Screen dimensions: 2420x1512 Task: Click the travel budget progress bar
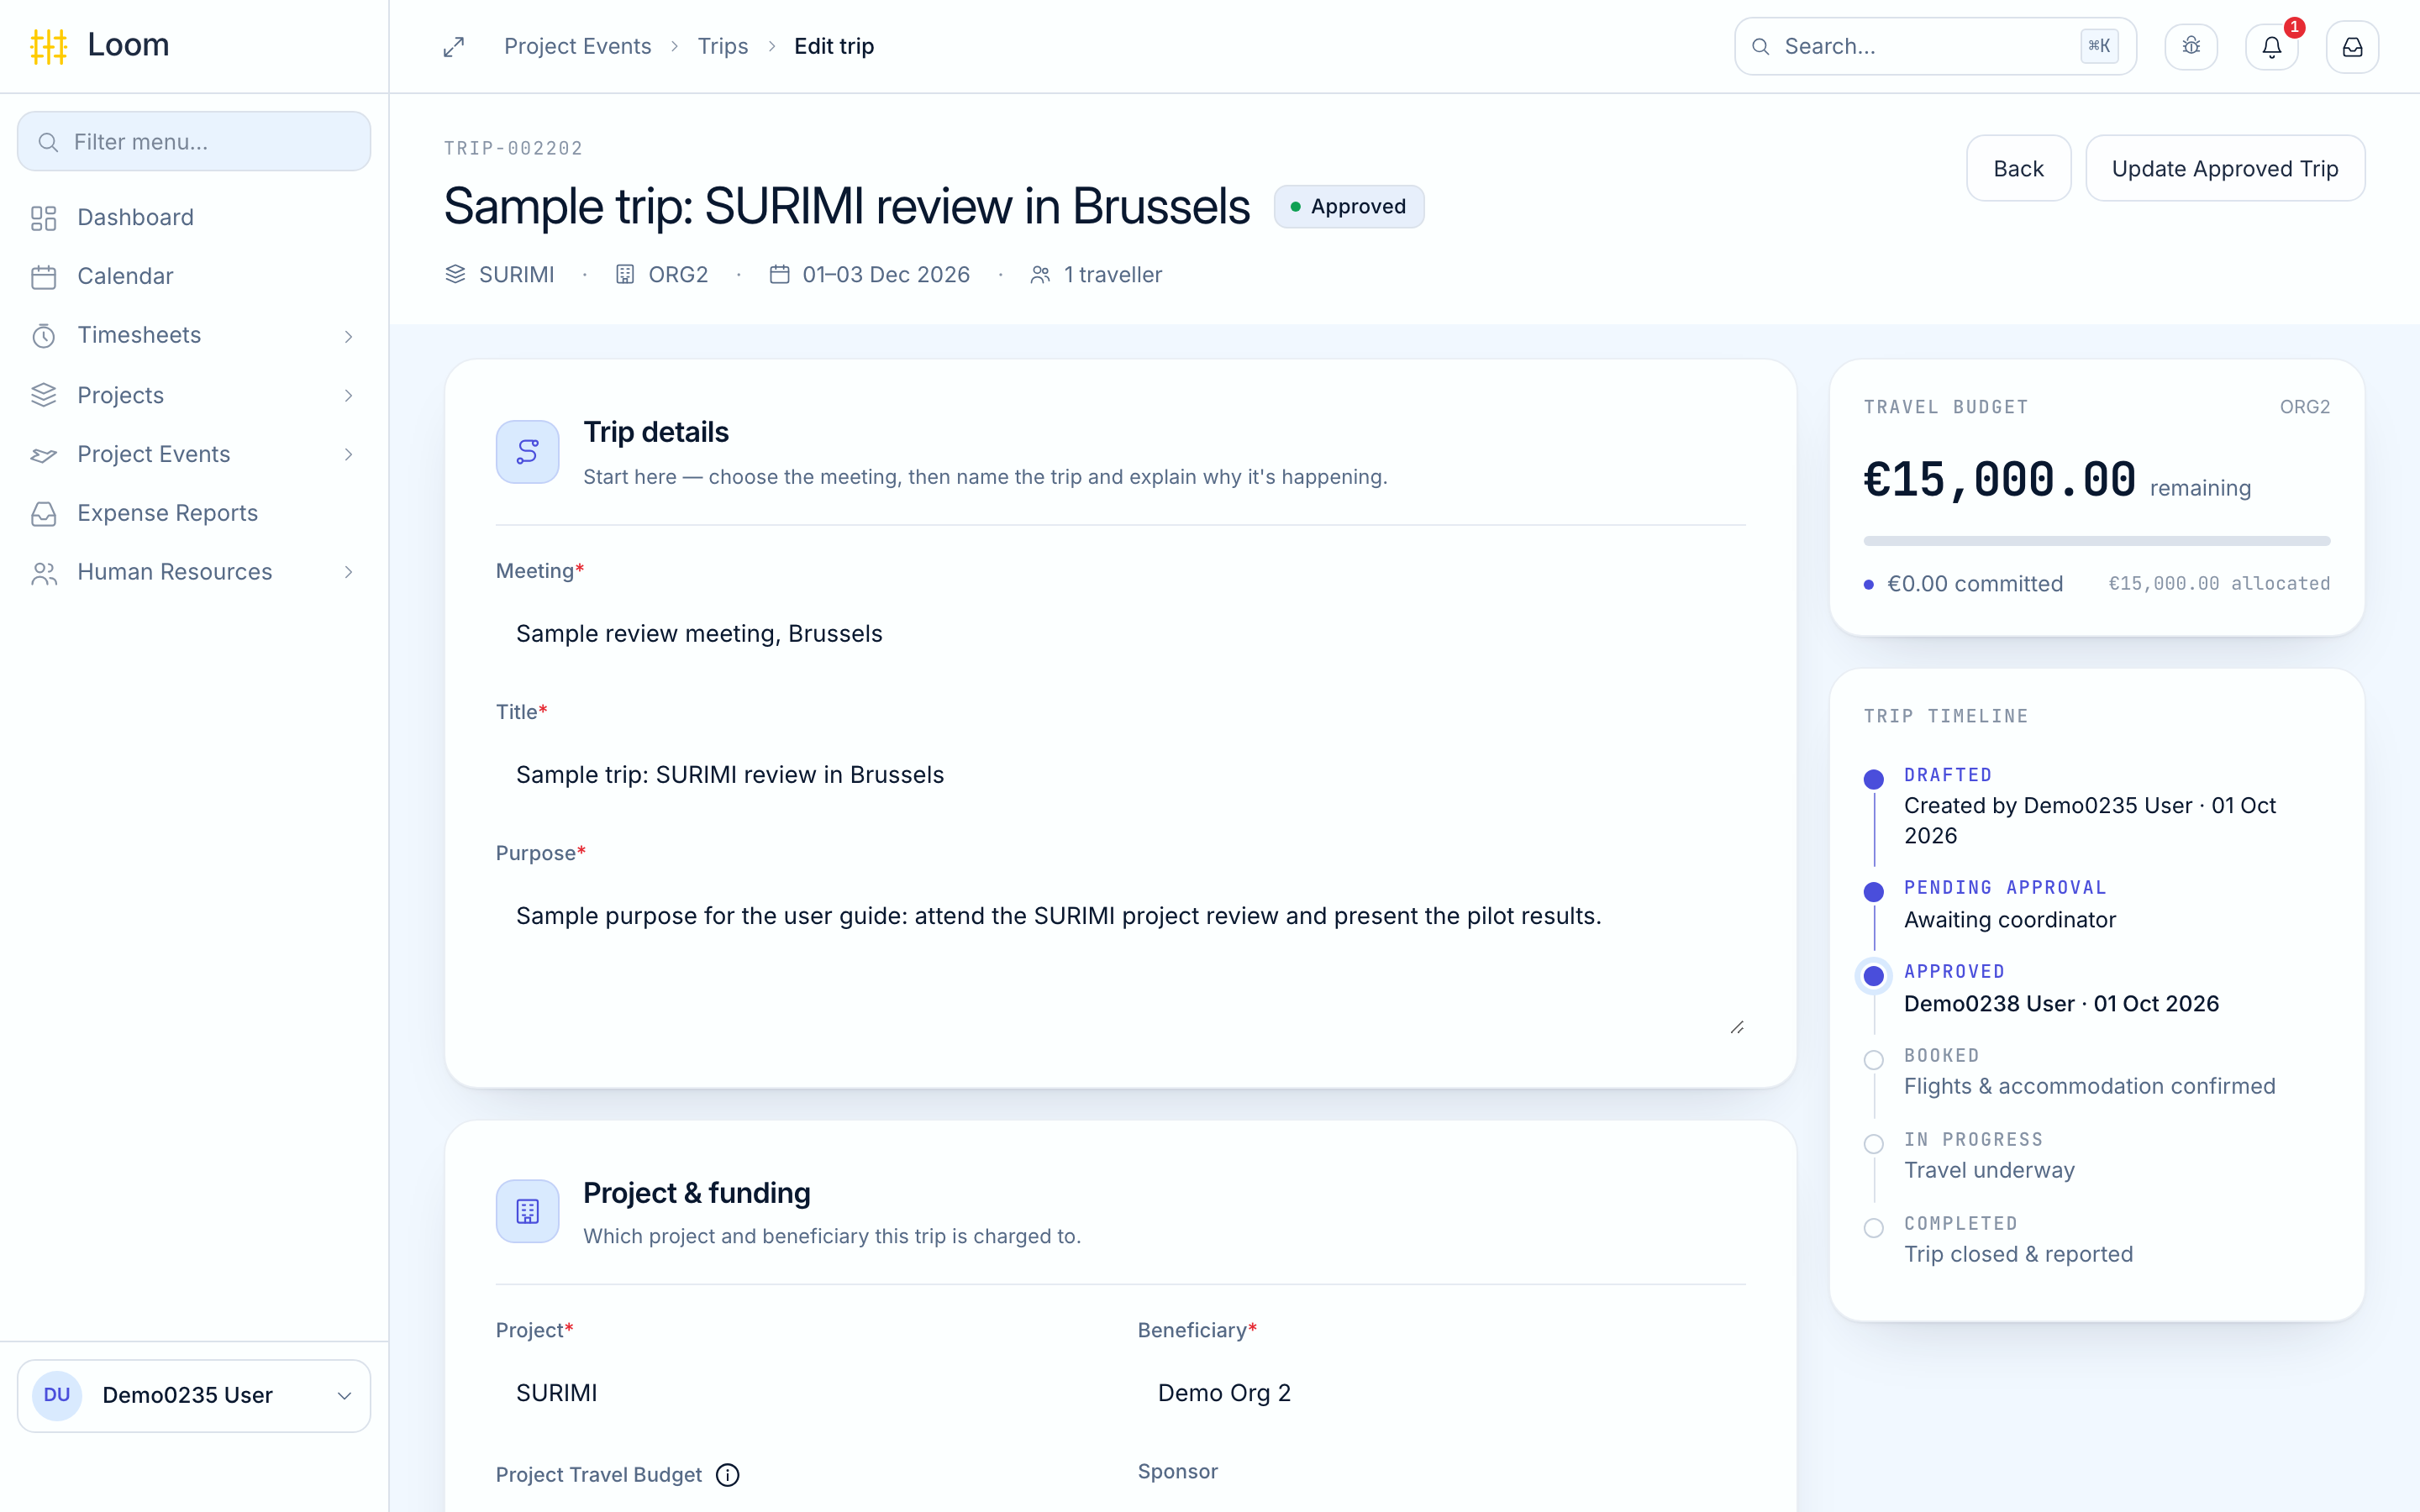coord(2096,541)
